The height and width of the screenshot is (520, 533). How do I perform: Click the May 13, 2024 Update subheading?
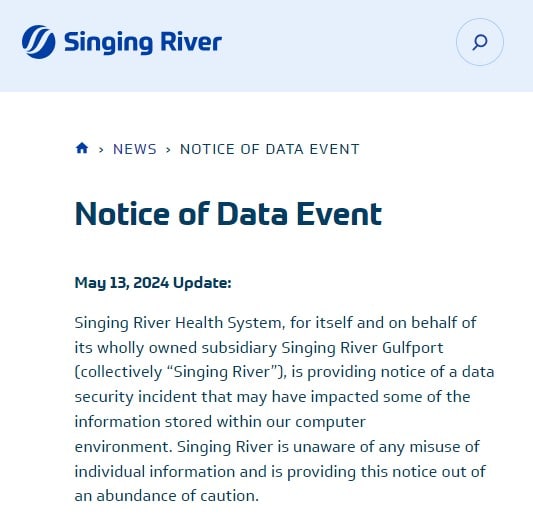pyautogui.click(x=153, y=283)
